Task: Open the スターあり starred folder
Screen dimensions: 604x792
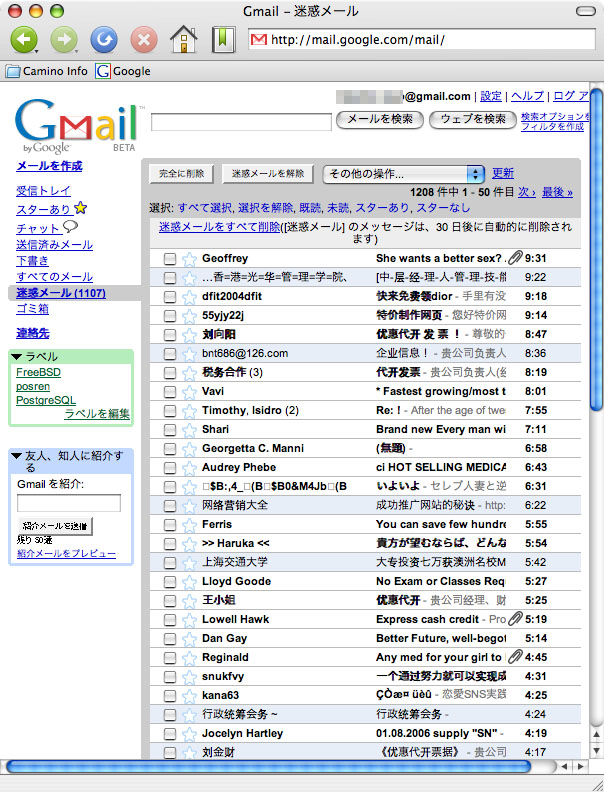Action: 43,209
